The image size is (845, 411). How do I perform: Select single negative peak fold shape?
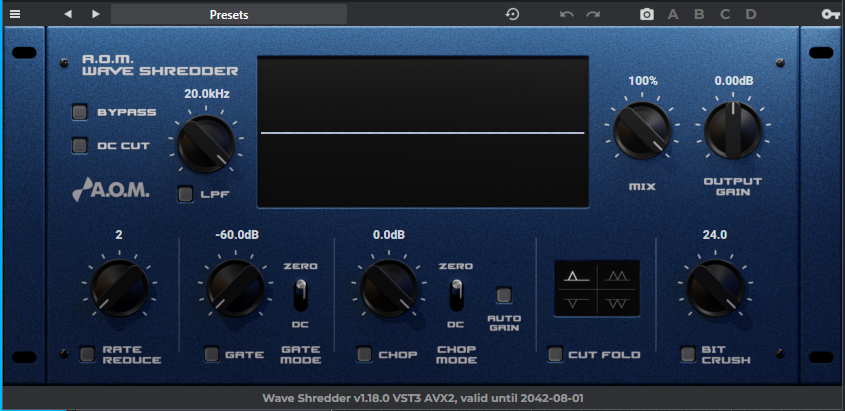pyautogui.click(x=577, y=303)
